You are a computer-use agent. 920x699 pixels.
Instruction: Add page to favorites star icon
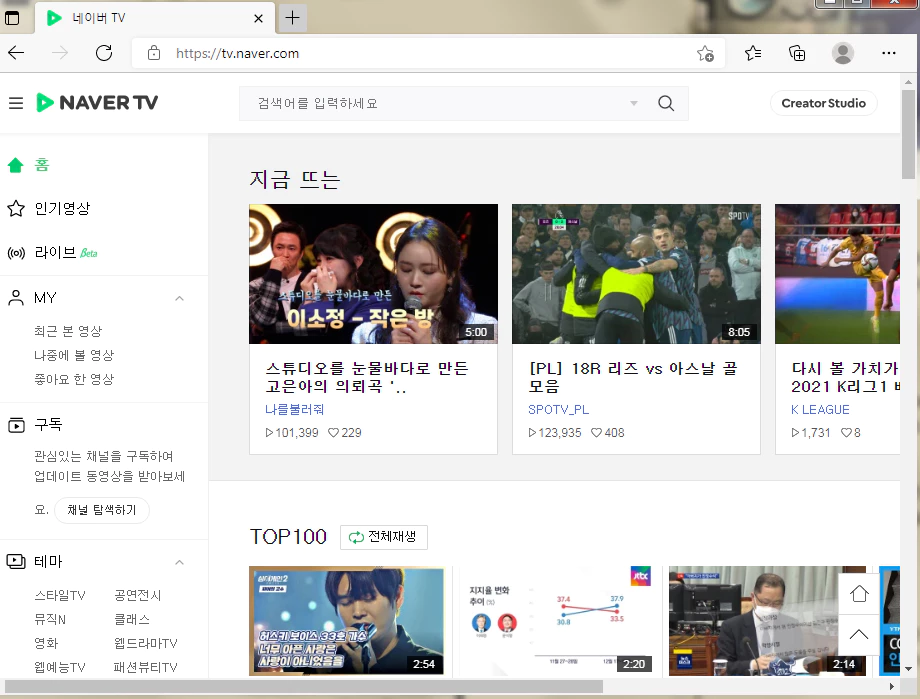pos(705,53)
